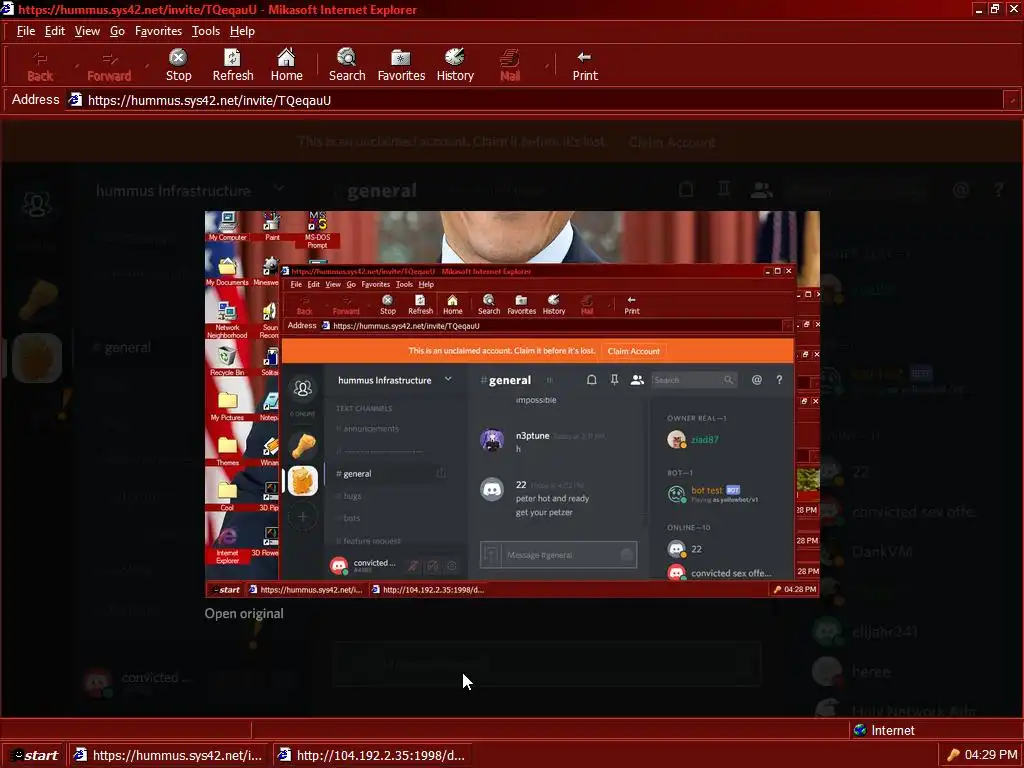The height and width of the screenshot is (768, 1024).
Task: Switch to the hummus.sys42.net taskbar window
Action: [x=170, y=755]
